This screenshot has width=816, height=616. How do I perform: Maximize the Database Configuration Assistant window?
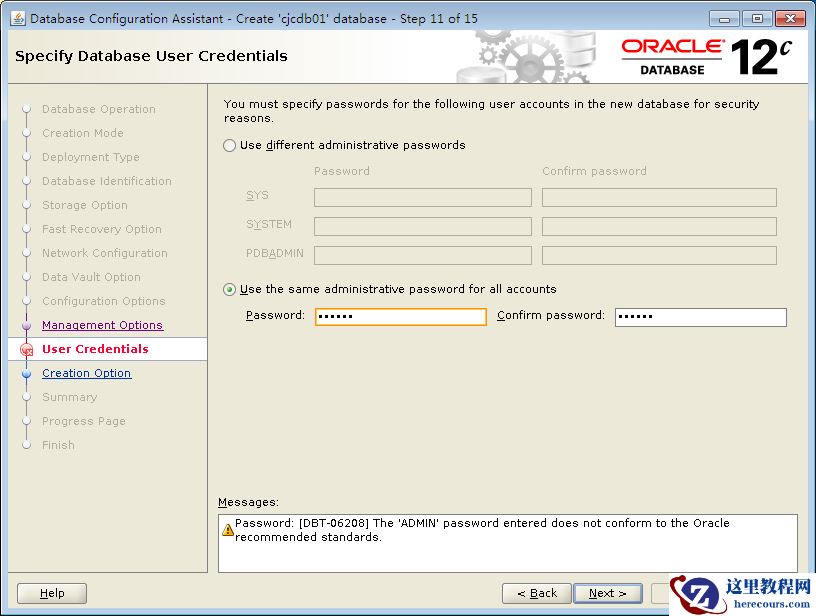[757, 19]
